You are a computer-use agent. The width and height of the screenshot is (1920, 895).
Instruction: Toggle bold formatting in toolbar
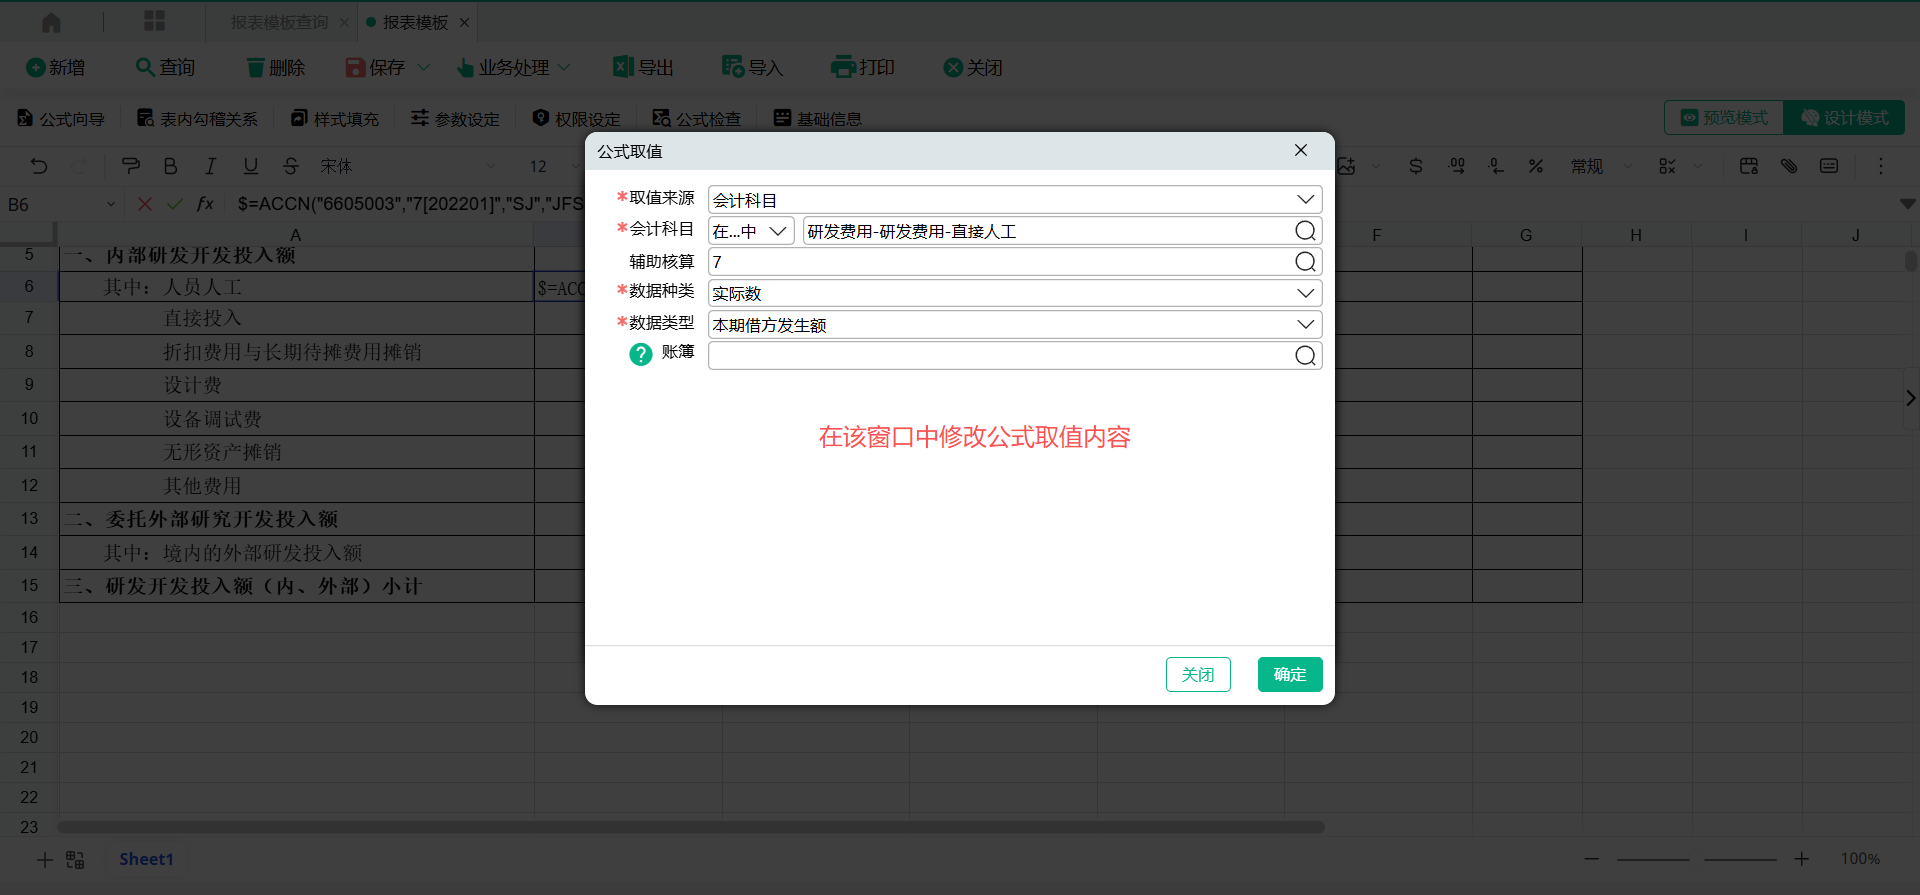coord(170,166)
